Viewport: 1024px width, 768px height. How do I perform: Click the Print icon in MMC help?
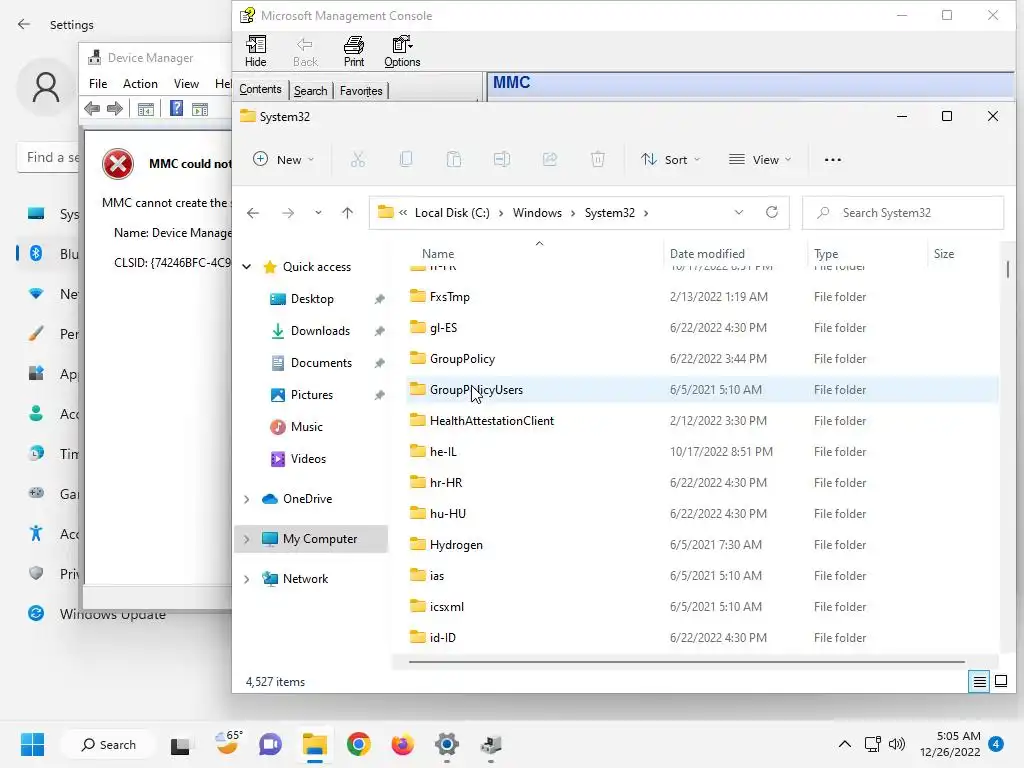353,52
